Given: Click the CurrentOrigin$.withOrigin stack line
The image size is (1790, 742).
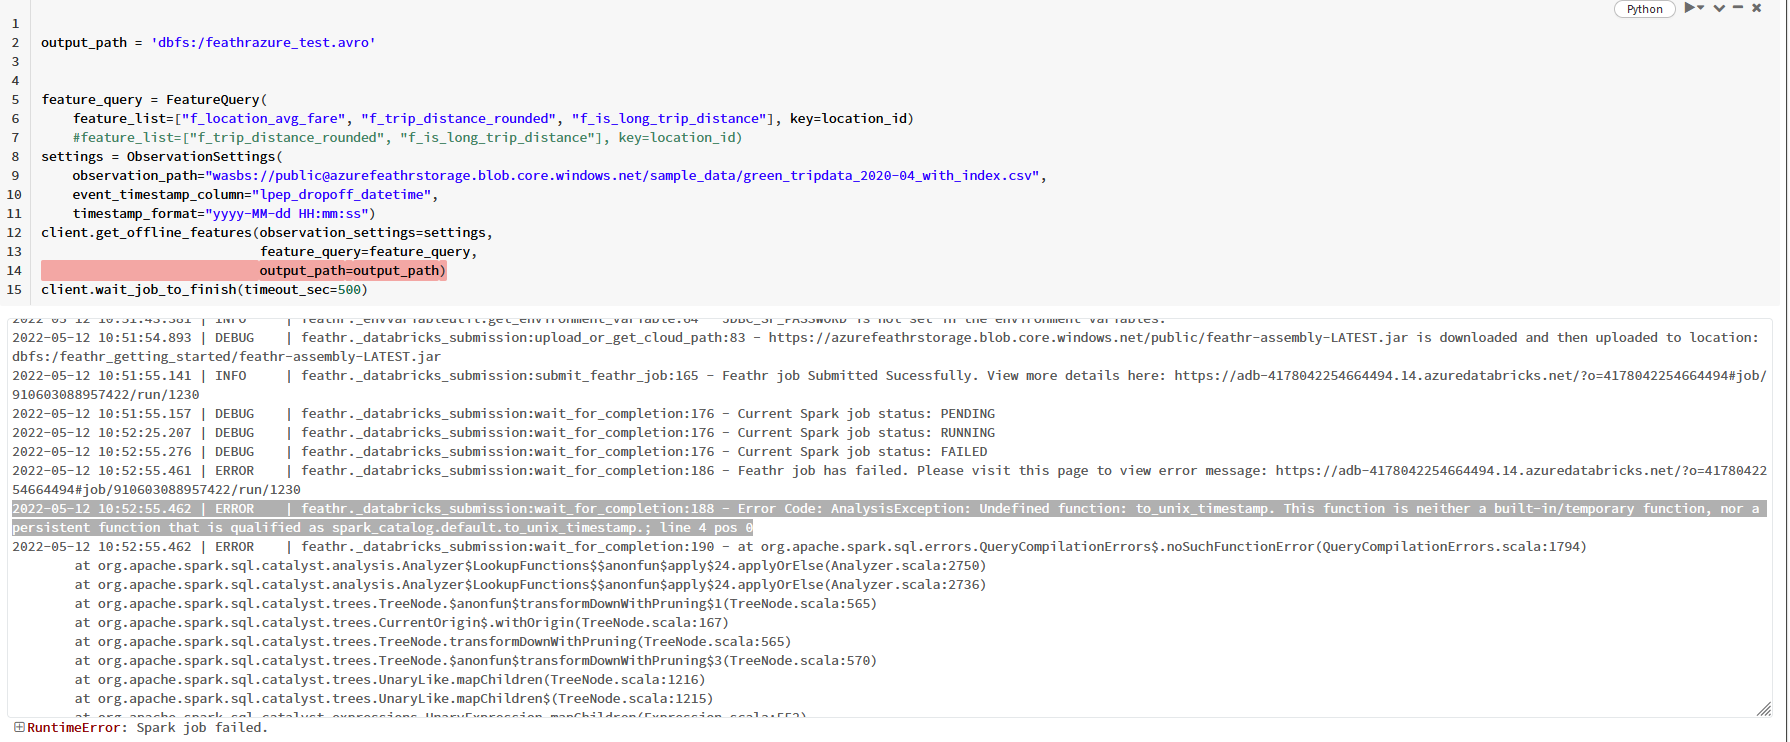Looking at the screenshot, I should click(x=401, y=623).
